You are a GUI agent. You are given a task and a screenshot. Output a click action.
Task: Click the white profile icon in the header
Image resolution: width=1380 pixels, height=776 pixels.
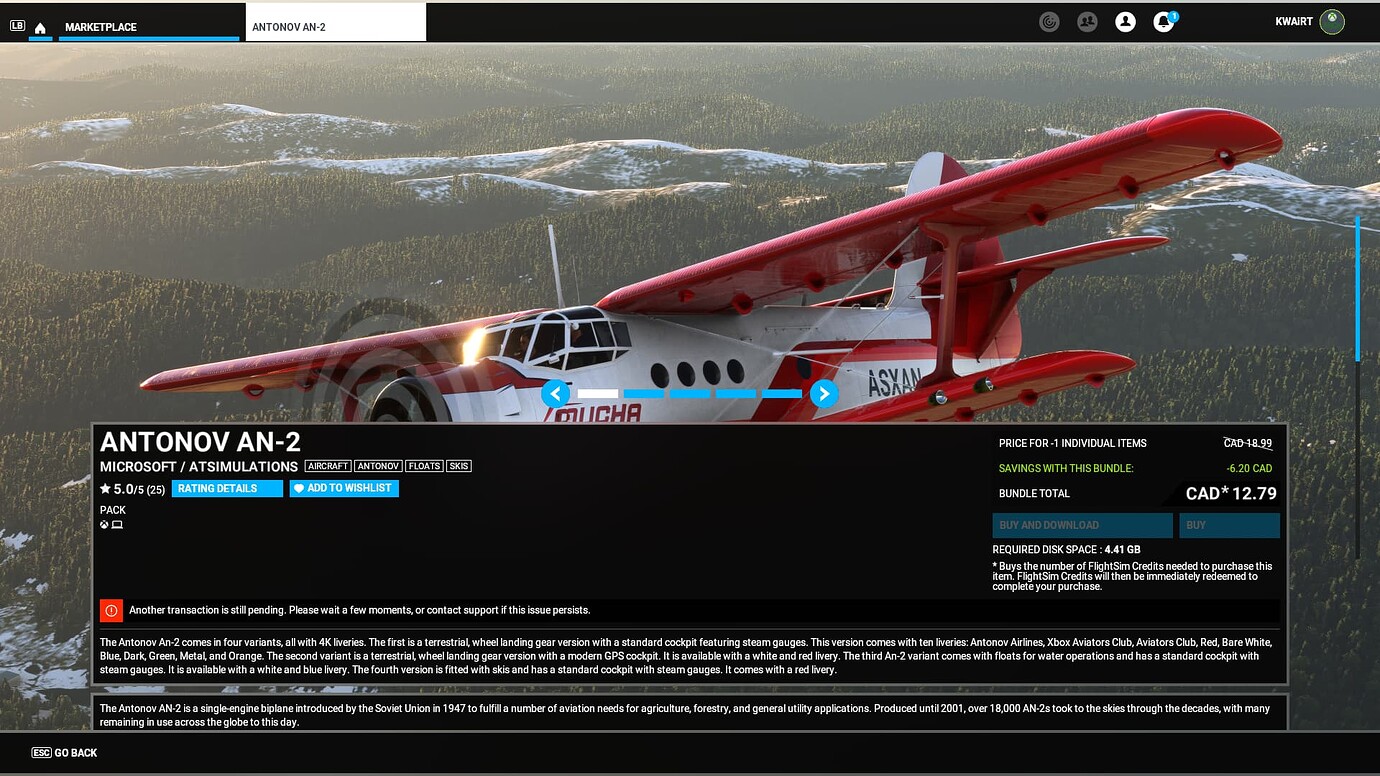pyautogui.click(x=1125, y=20)
